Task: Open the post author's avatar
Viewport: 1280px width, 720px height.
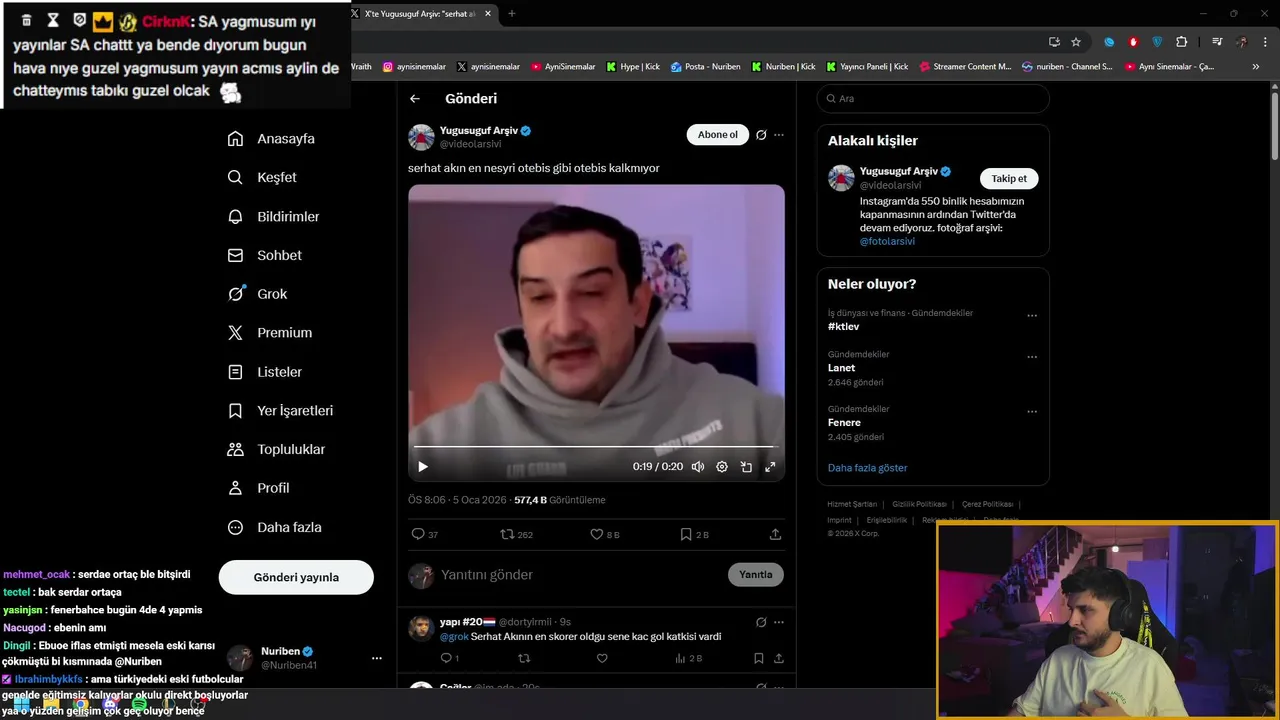Action: click(421, 137)
